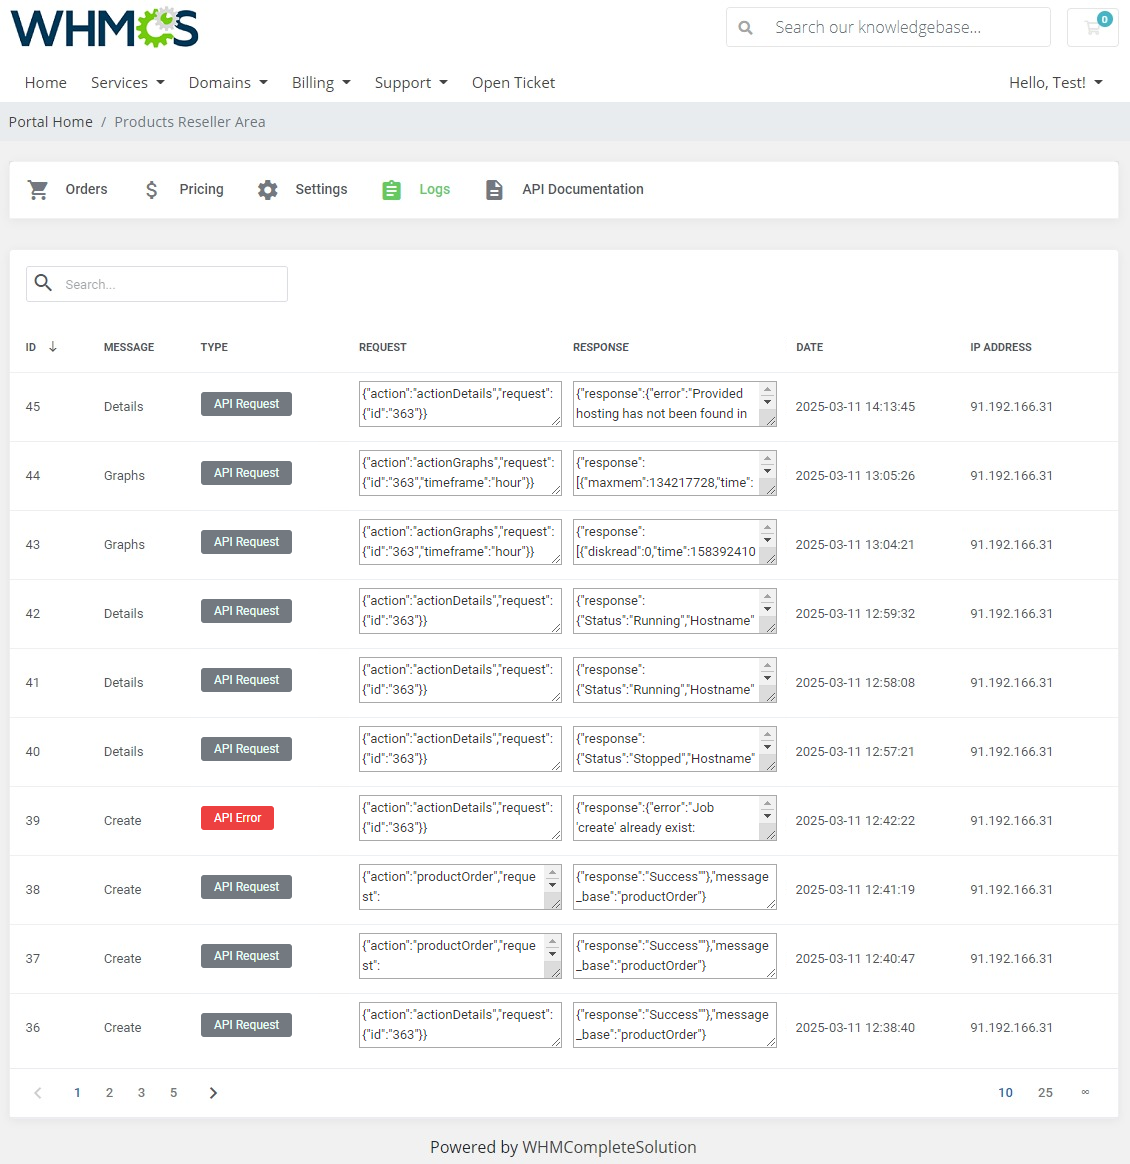
Task: Open the shopping cart in the top right
Action: [x=1092, y=27]
